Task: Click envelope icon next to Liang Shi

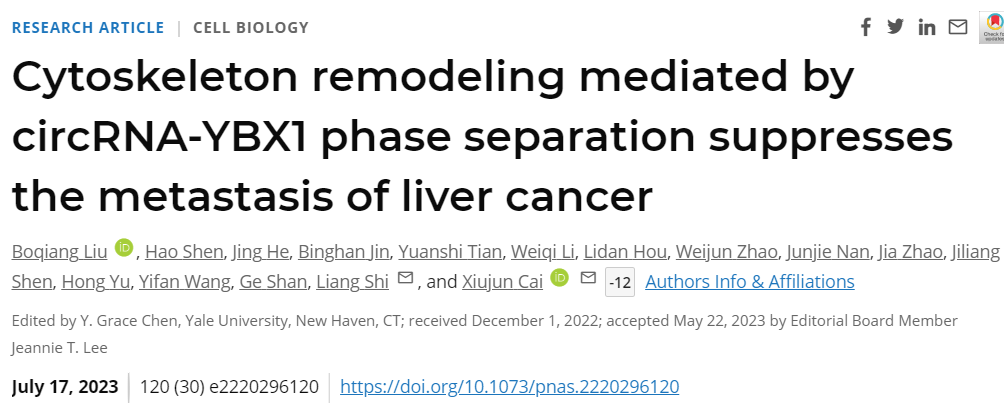Action: coord(405,278)
